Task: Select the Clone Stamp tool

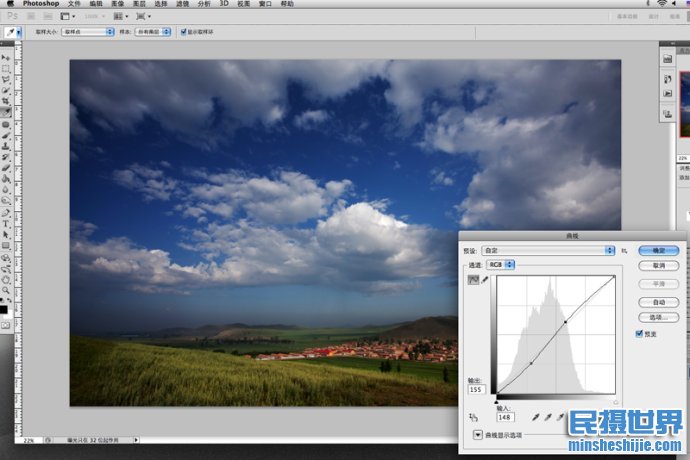Action: point(6,146)
